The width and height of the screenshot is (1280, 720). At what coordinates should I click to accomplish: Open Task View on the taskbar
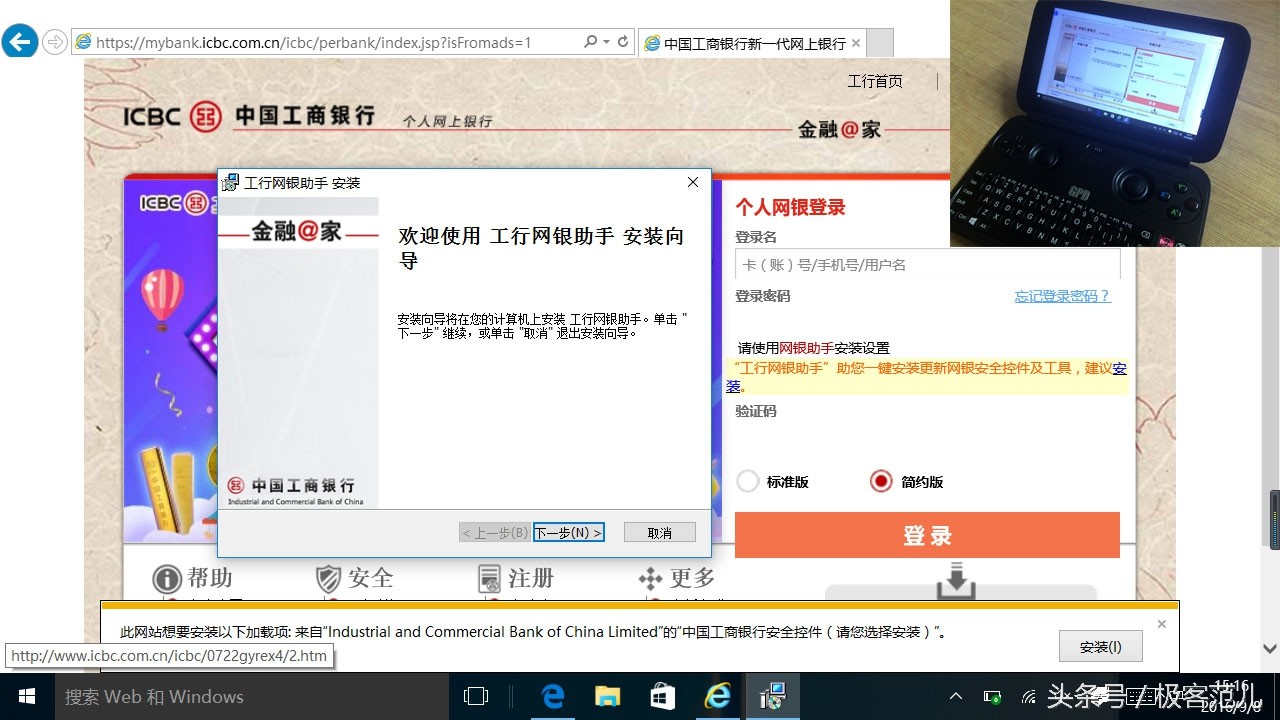pos(476,697)
